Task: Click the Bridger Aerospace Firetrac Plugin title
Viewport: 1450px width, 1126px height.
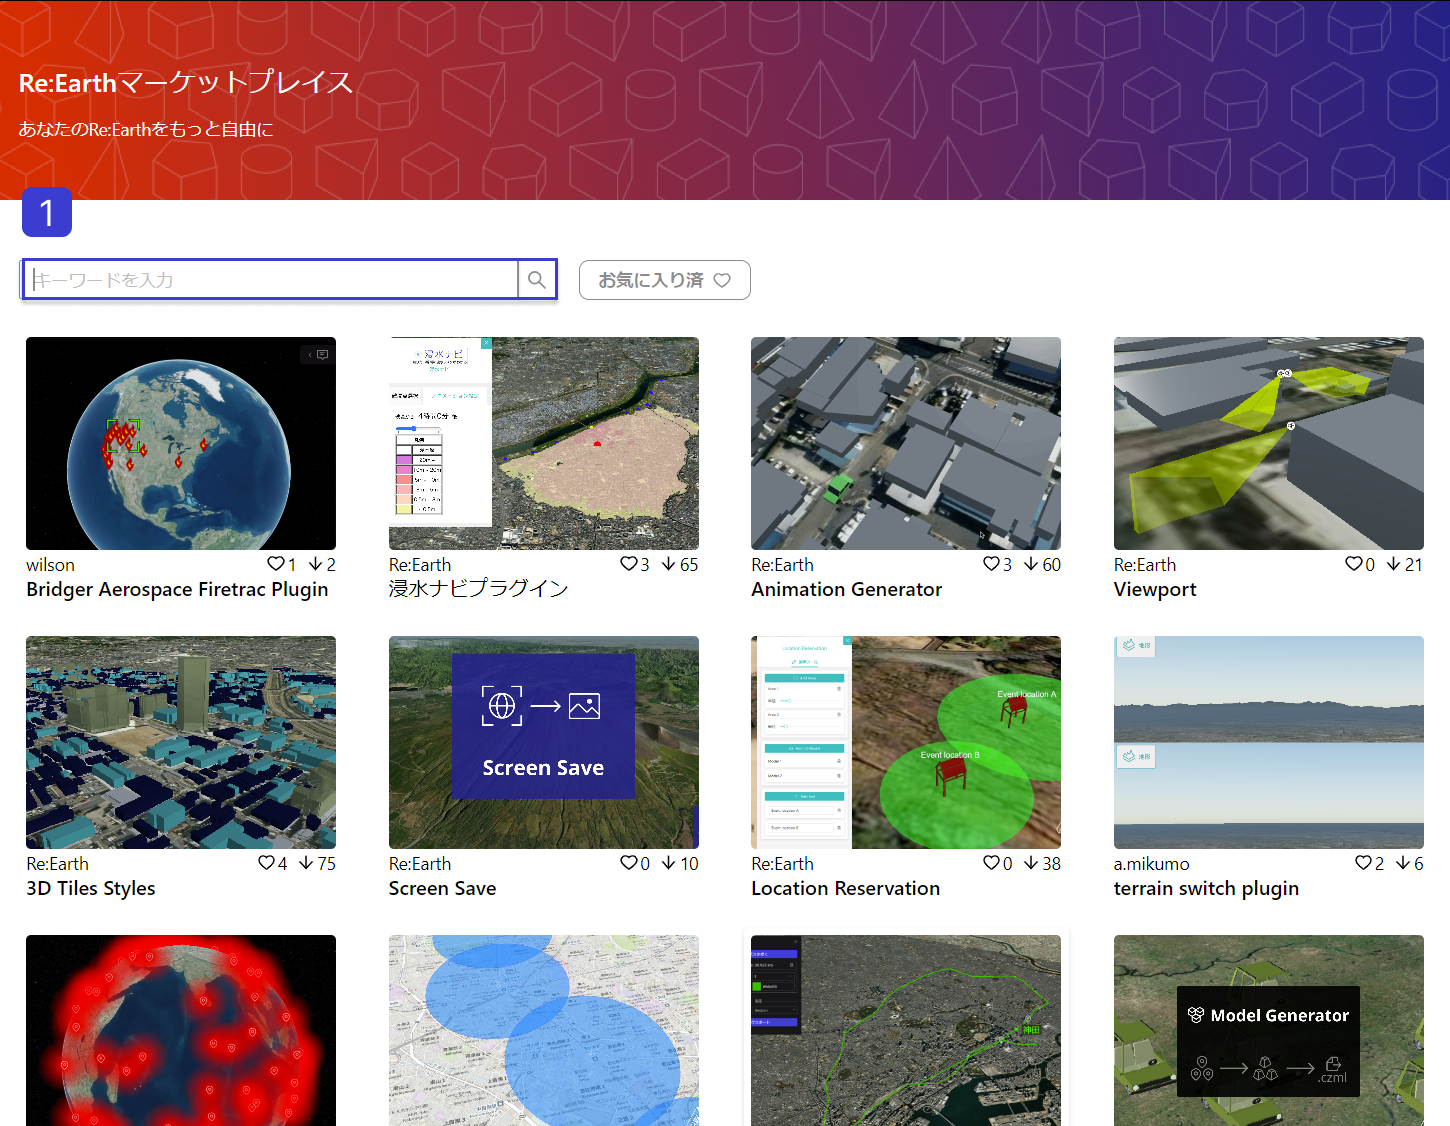Action: click(x=177, y=589)
